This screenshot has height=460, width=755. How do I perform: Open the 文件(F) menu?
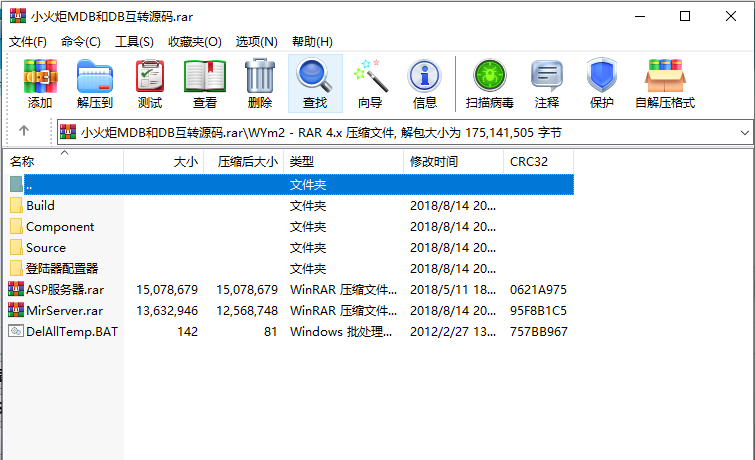pos(28,42)
